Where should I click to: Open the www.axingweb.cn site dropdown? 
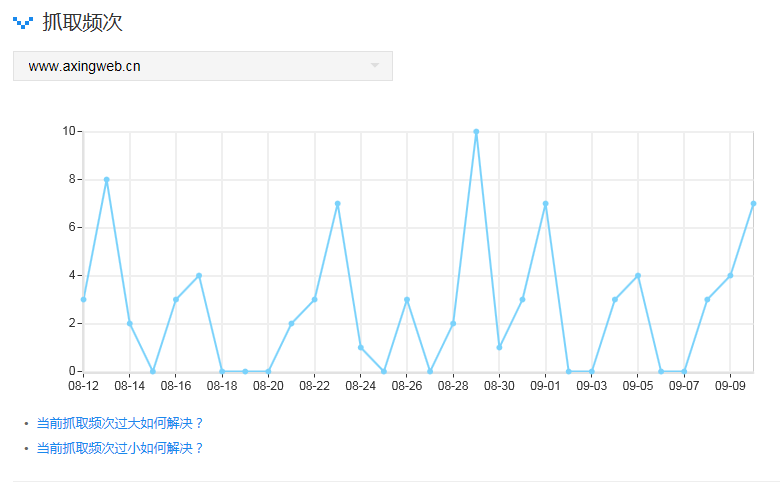point(203,66)
